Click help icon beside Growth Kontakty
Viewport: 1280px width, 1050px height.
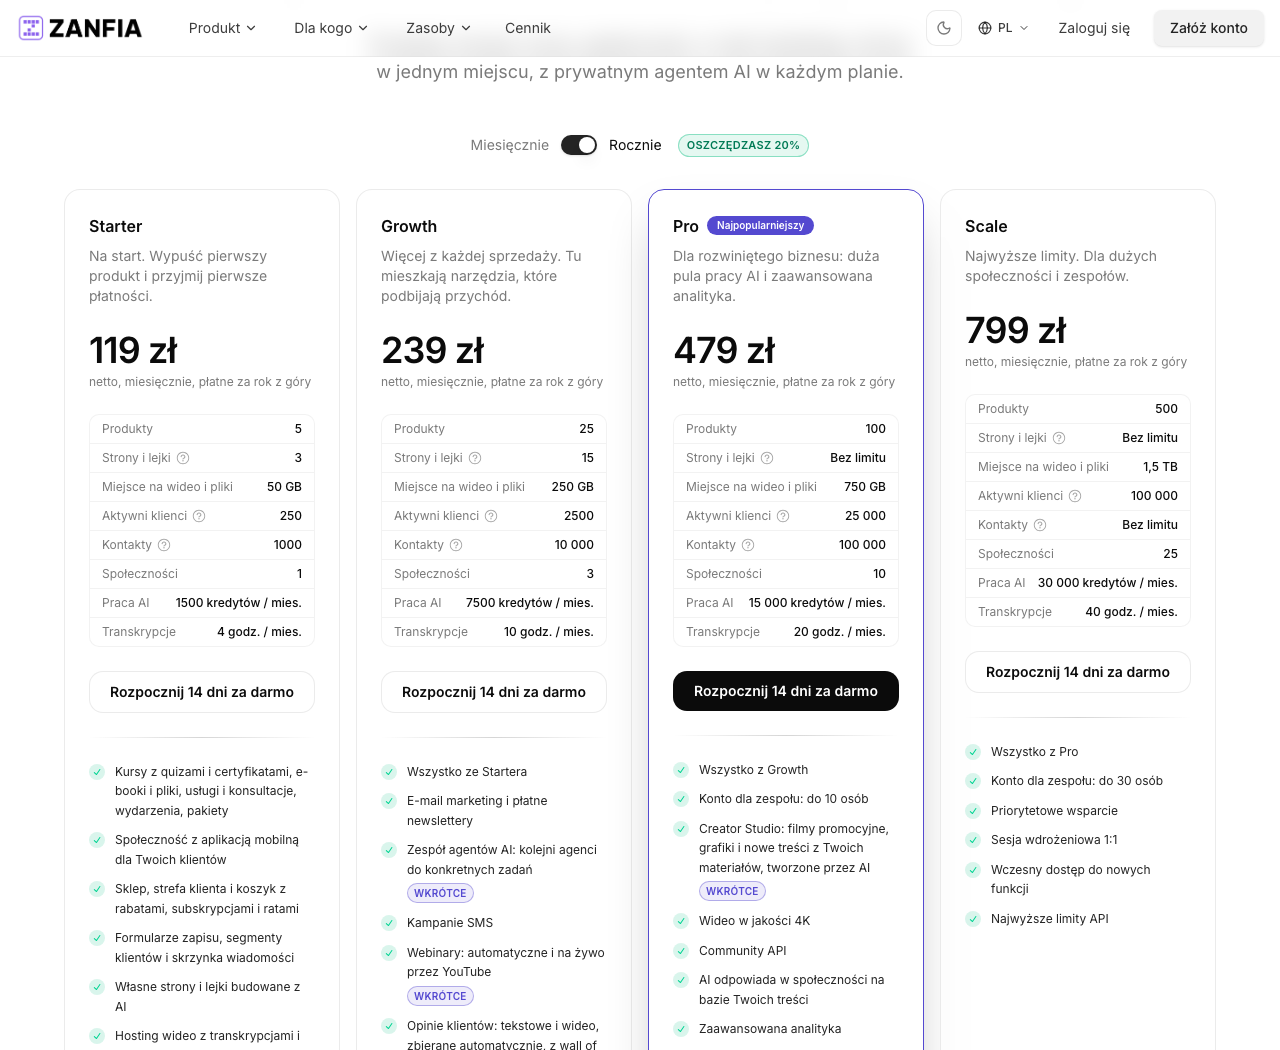(x=456, y=545)
